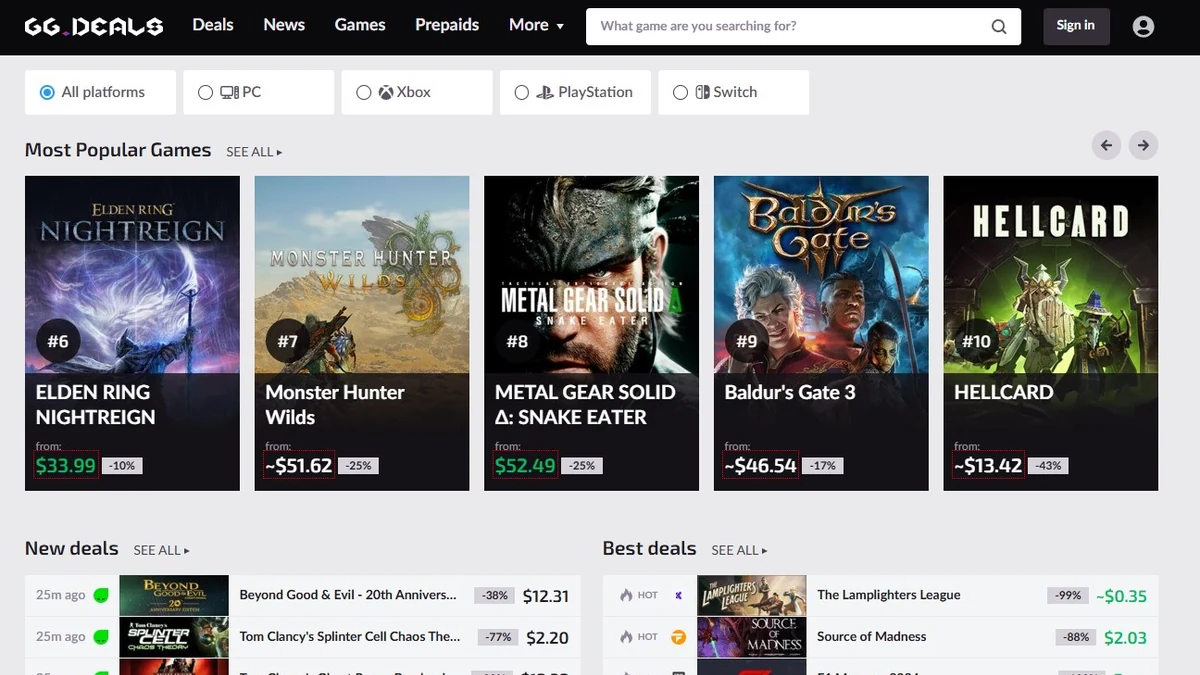Open the Source of Madness deal thumbnail
Viewport: 1200px width, 675px height.
click(751, 637)
